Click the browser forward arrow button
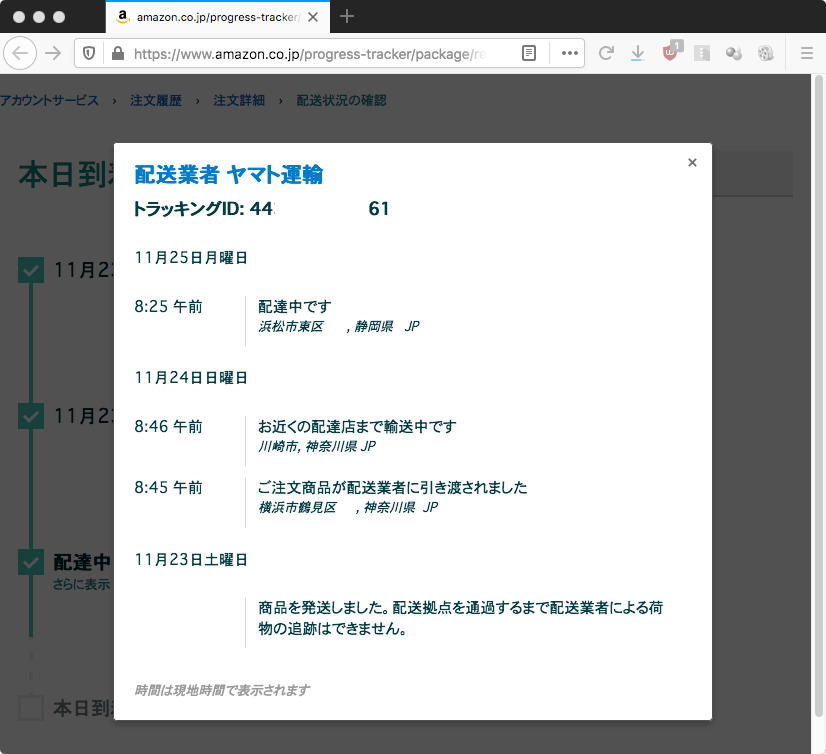Viewport: 826px width, 754px height. tap(53, 53)
